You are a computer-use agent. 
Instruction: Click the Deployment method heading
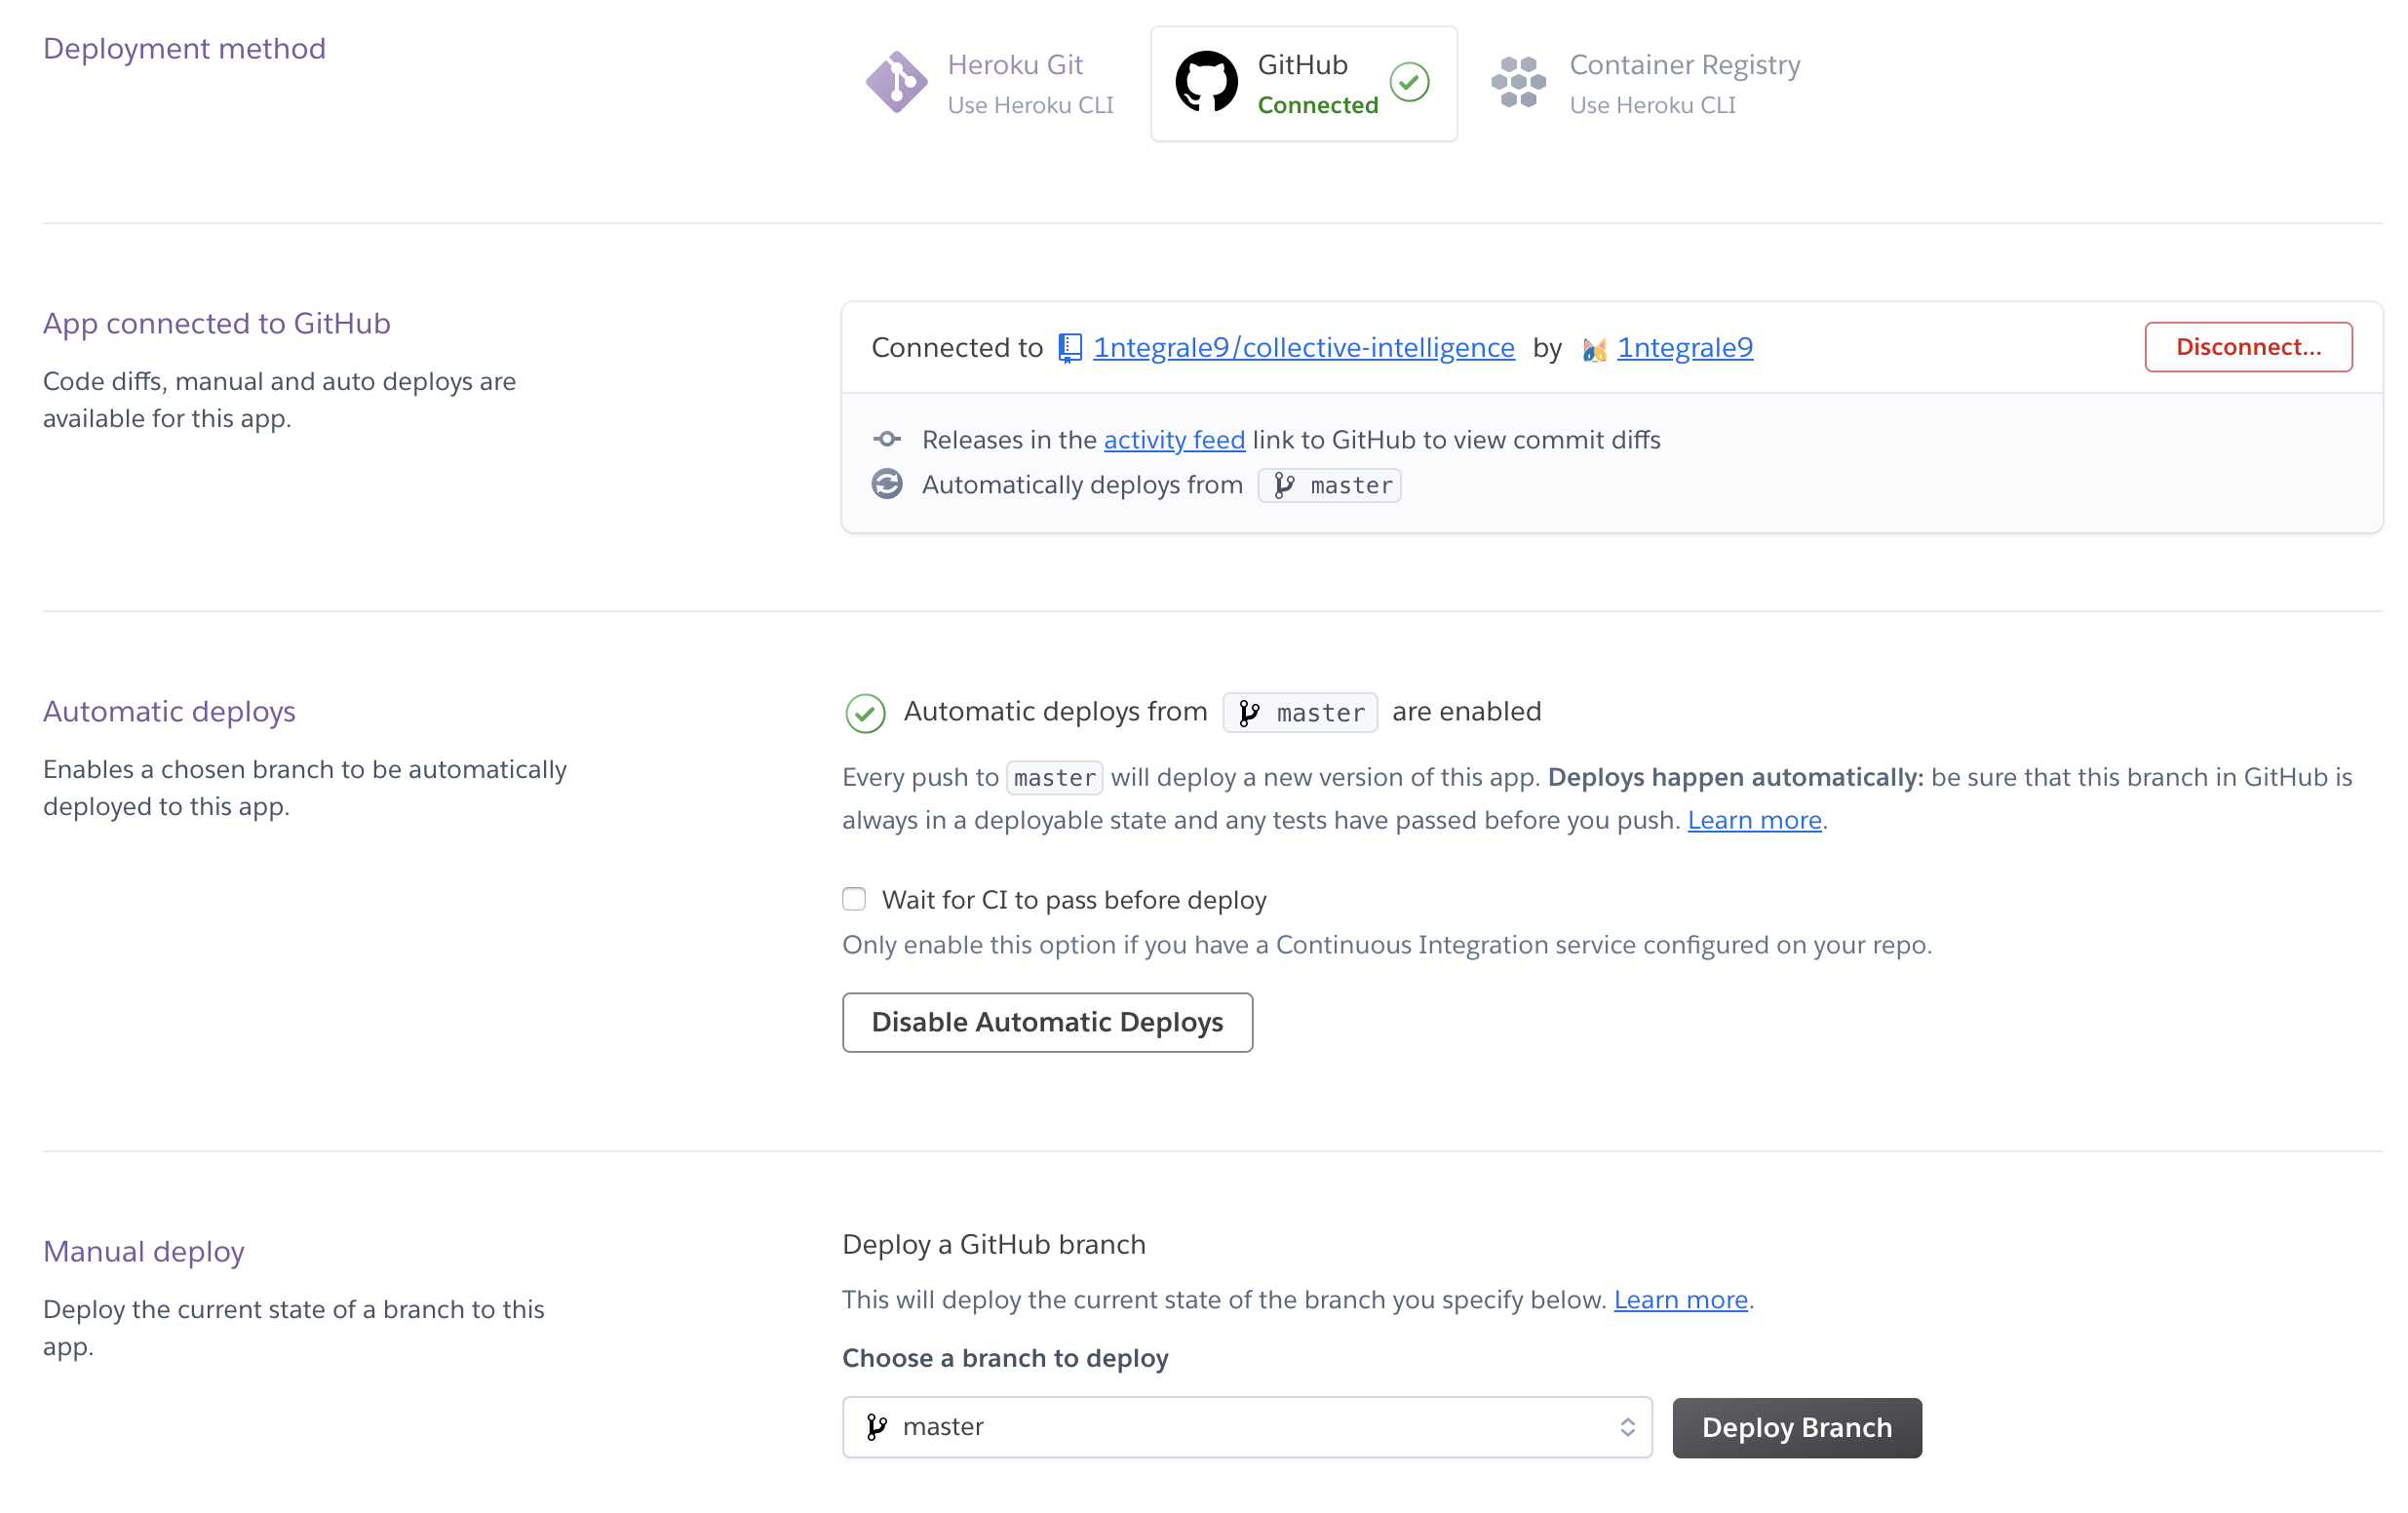point(184,48)
